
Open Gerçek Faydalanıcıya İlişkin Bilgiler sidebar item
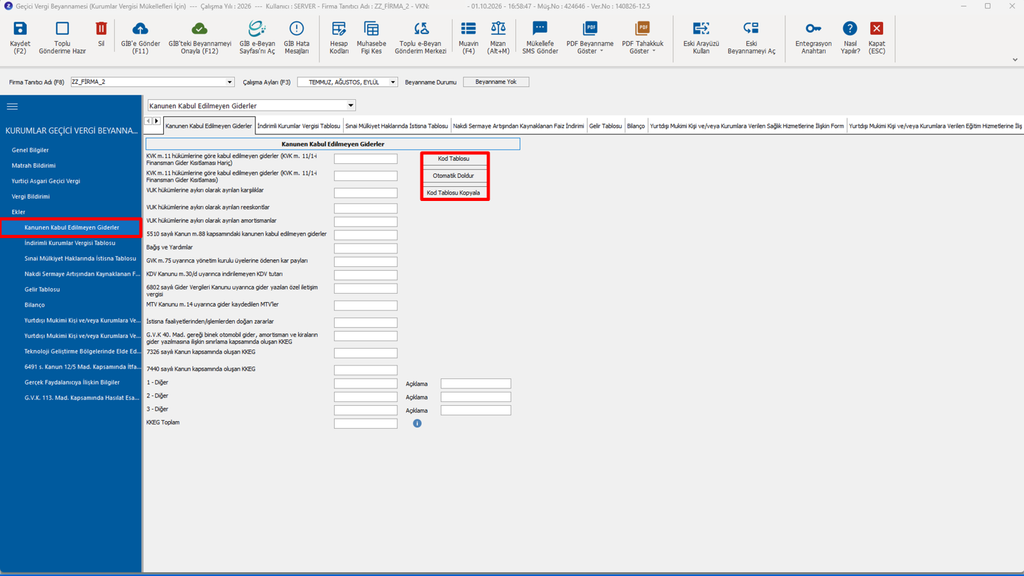click(x=72, y=383)
